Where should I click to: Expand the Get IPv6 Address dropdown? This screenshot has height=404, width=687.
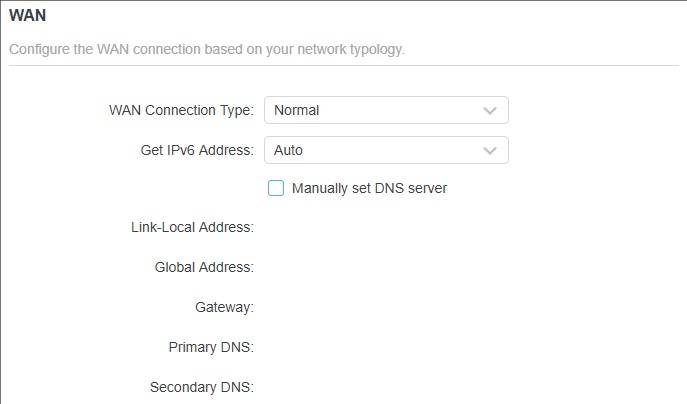[386, 150]
